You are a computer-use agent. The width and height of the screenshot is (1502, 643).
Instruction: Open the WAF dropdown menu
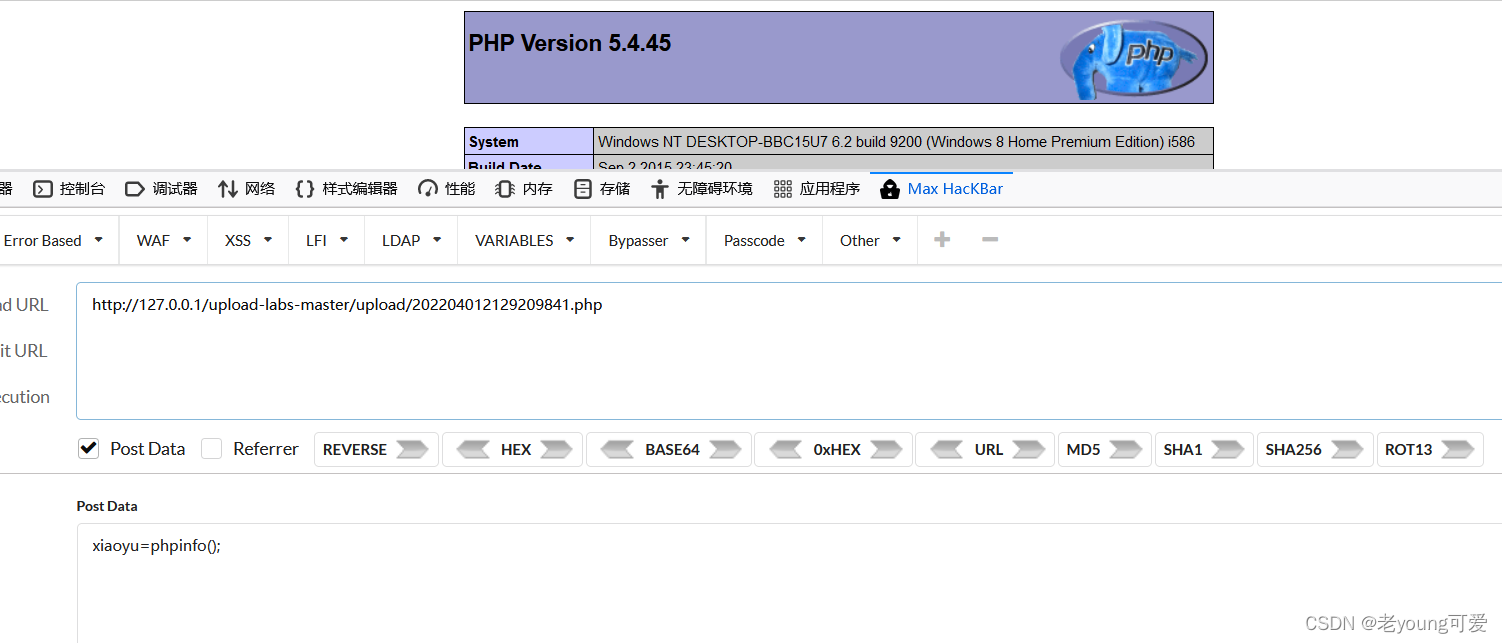point(164,240)
